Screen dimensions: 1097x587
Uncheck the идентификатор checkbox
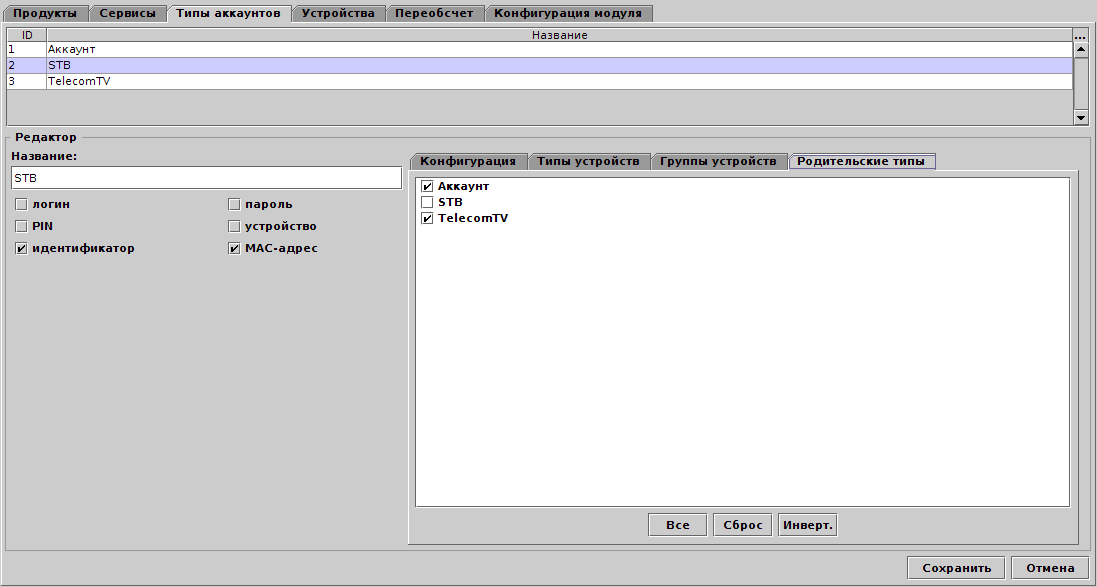[x=21, y=248]
